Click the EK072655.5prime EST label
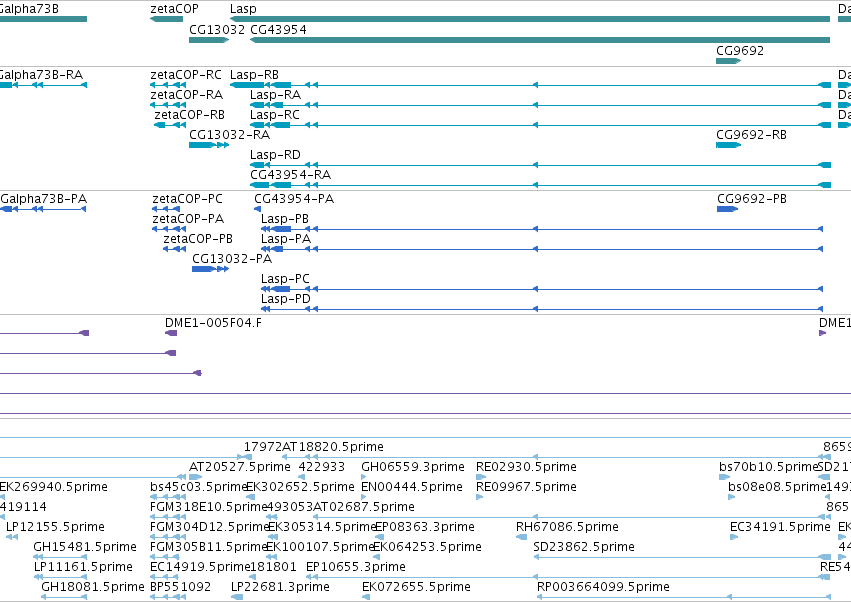 tap(416, 587)
